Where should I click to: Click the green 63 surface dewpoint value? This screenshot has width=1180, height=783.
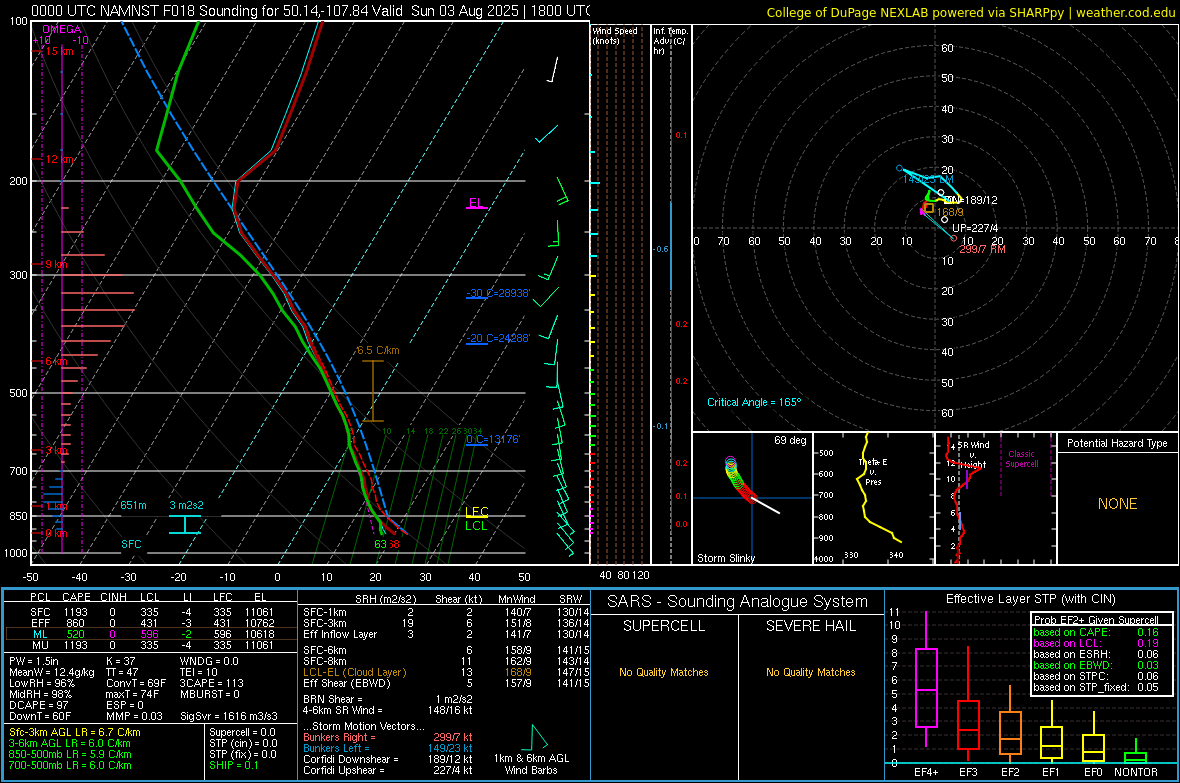380,544
